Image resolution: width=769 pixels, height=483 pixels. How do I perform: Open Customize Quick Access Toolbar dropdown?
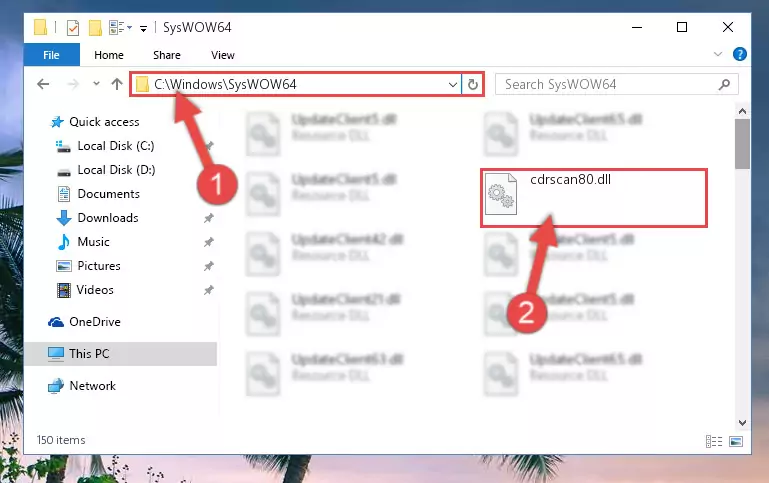(x=143, y=28)
